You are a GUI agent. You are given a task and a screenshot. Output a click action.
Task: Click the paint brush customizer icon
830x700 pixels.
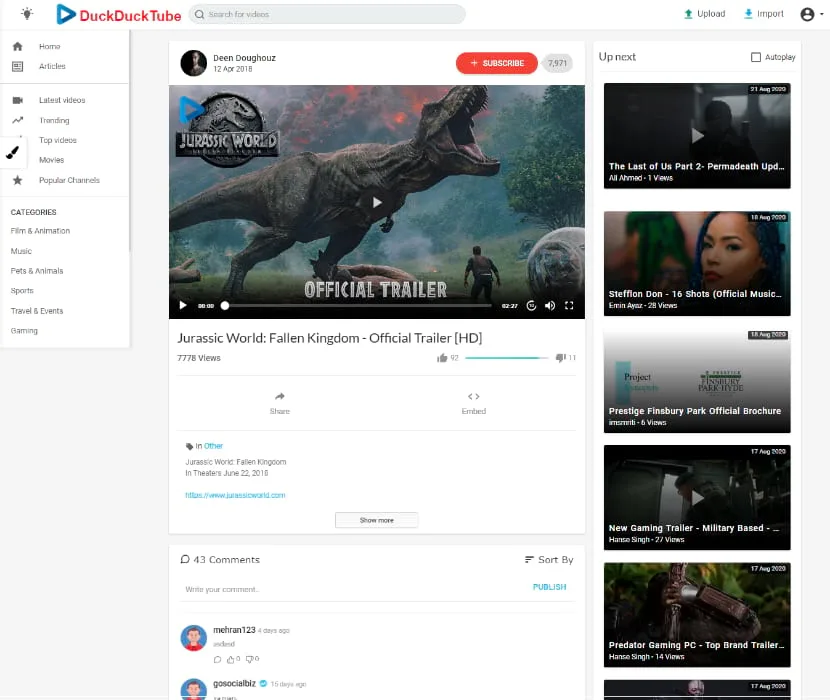13,153
